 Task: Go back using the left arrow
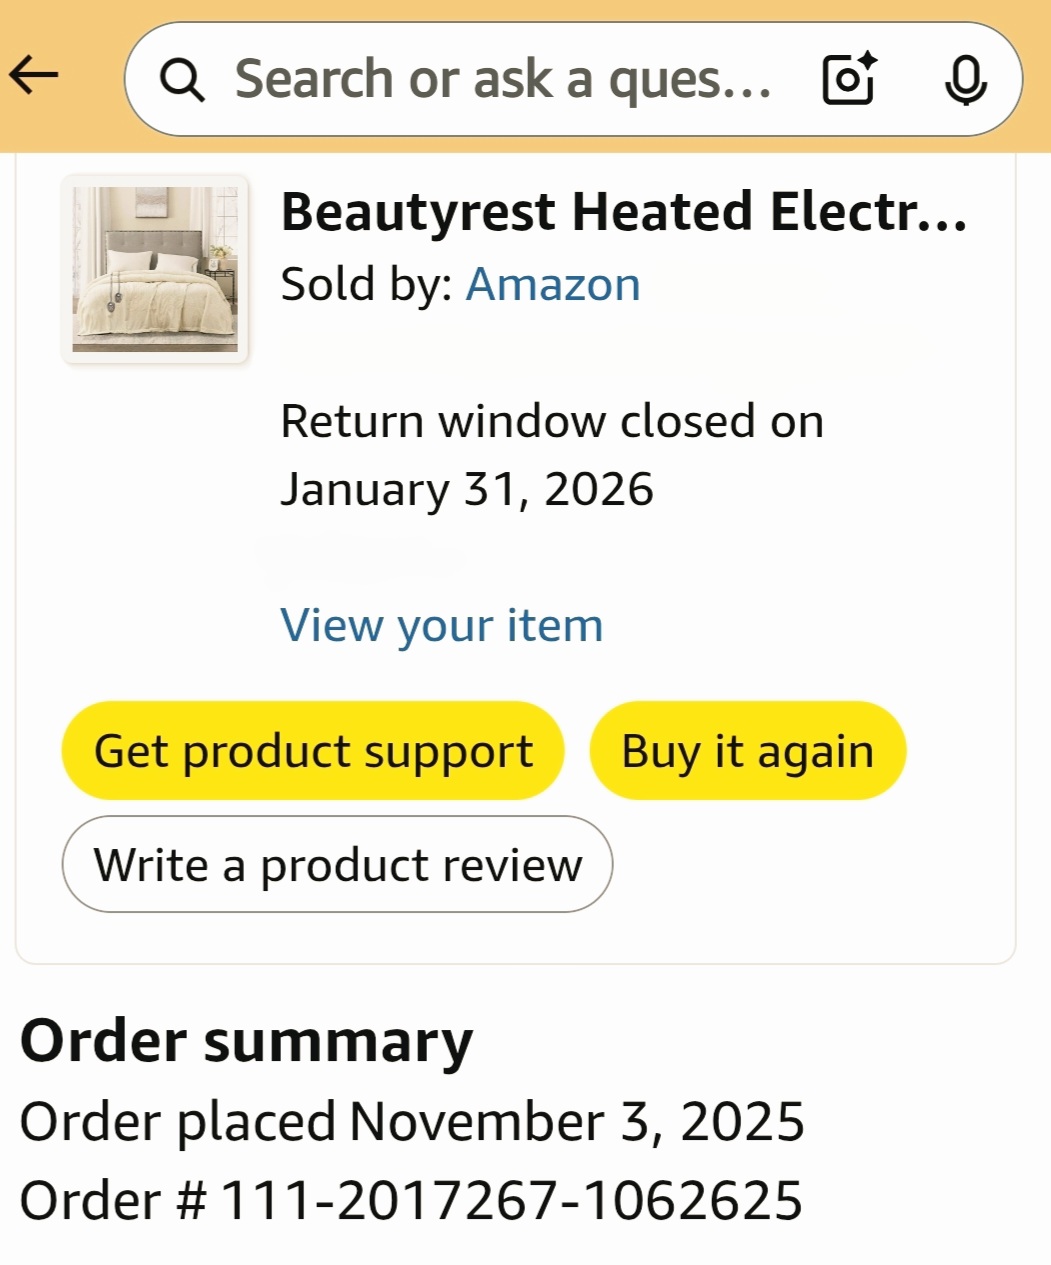point(34,75)
